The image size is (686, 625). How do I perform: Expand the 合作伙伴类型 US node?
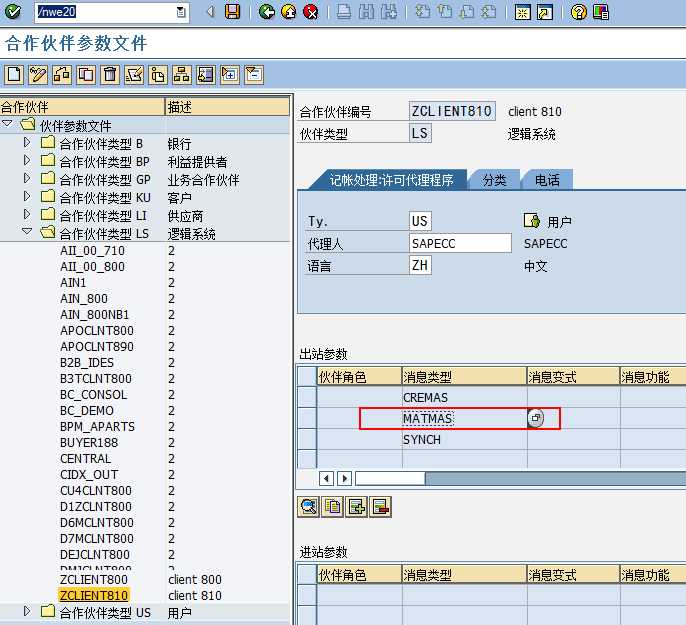tap(27, 611)
